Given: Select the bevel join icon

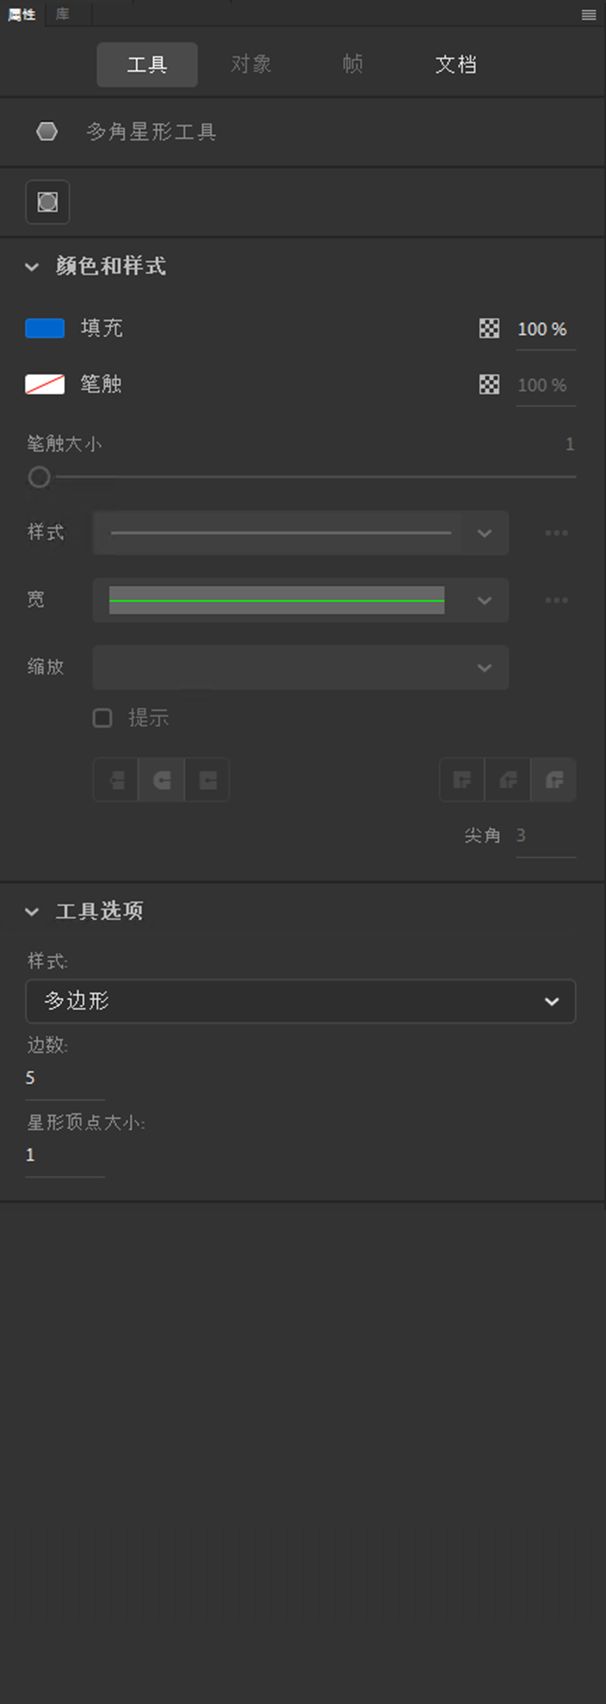Looking at the screenshot, I should (553, 780).
